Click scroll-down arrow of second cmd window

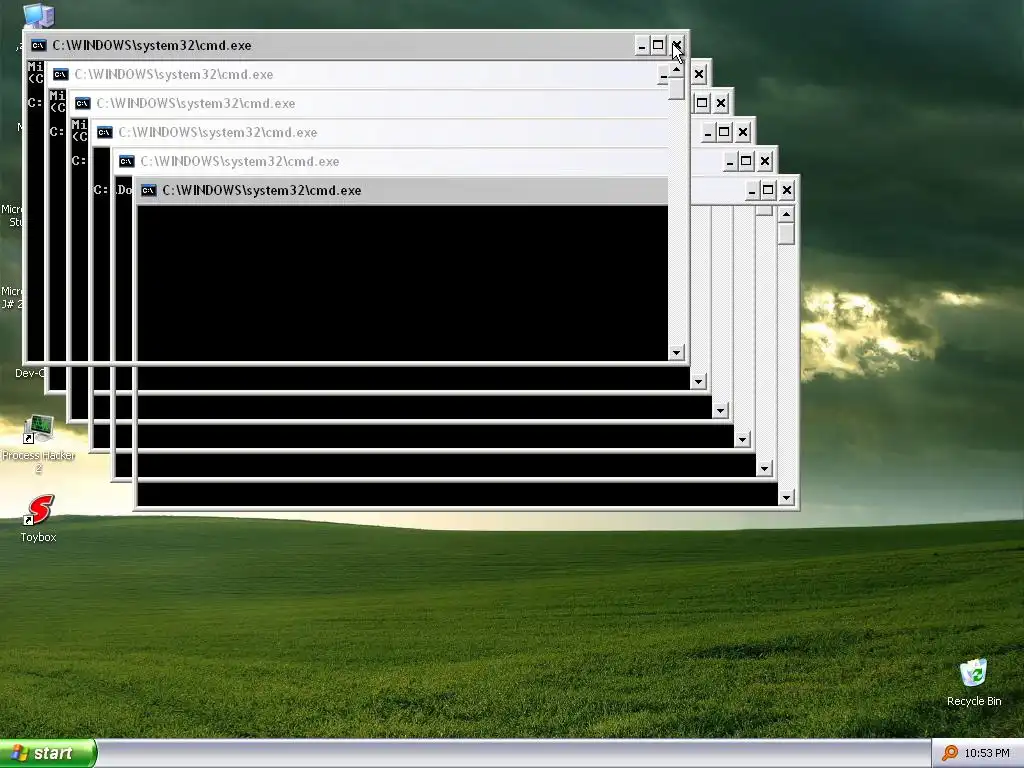click(699, 381)
